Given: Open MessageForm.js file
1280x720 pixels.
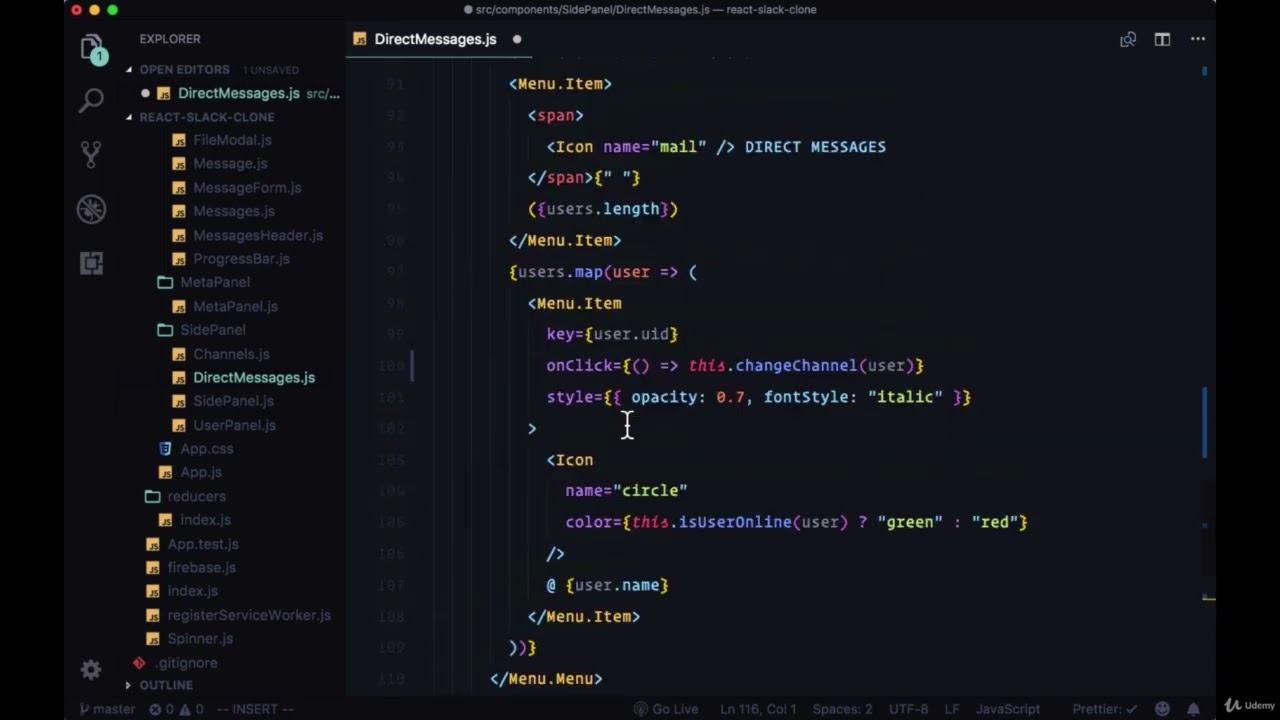Looking at the screenshot, I should [247, 188].
